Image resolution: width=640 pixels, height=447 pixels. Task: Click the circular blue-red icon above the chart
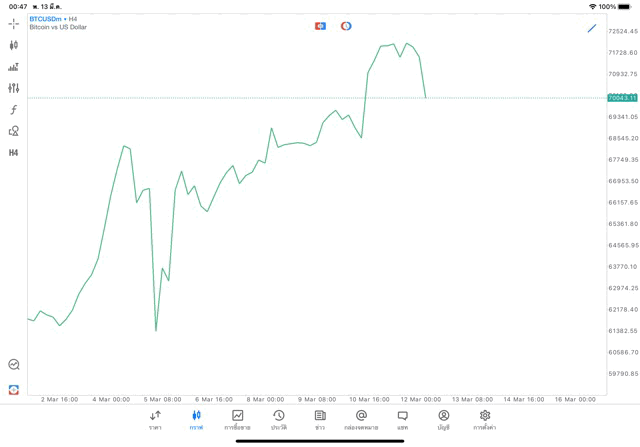346,26
